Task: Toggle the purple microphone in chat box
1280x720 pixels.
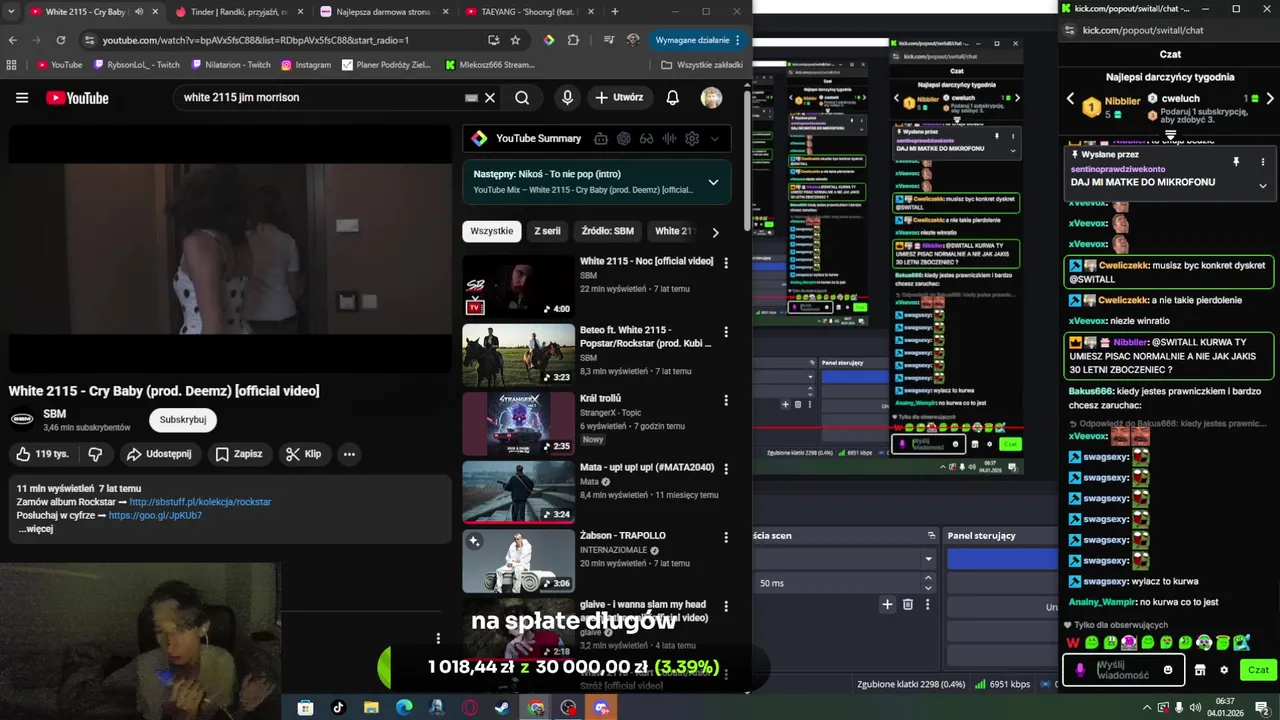Action: [1079, 670]
